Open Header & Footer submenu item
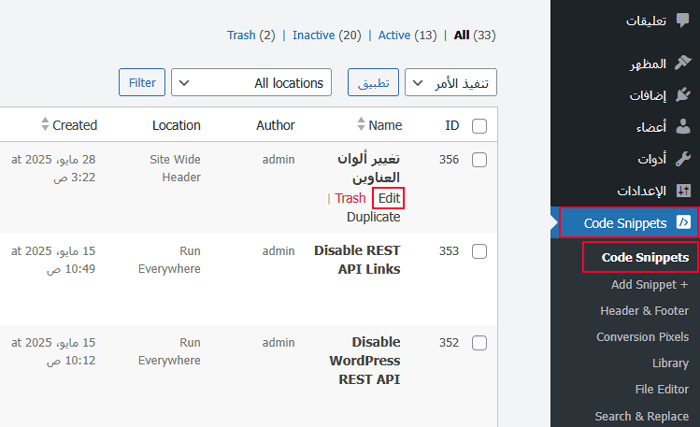 (644, 311)
